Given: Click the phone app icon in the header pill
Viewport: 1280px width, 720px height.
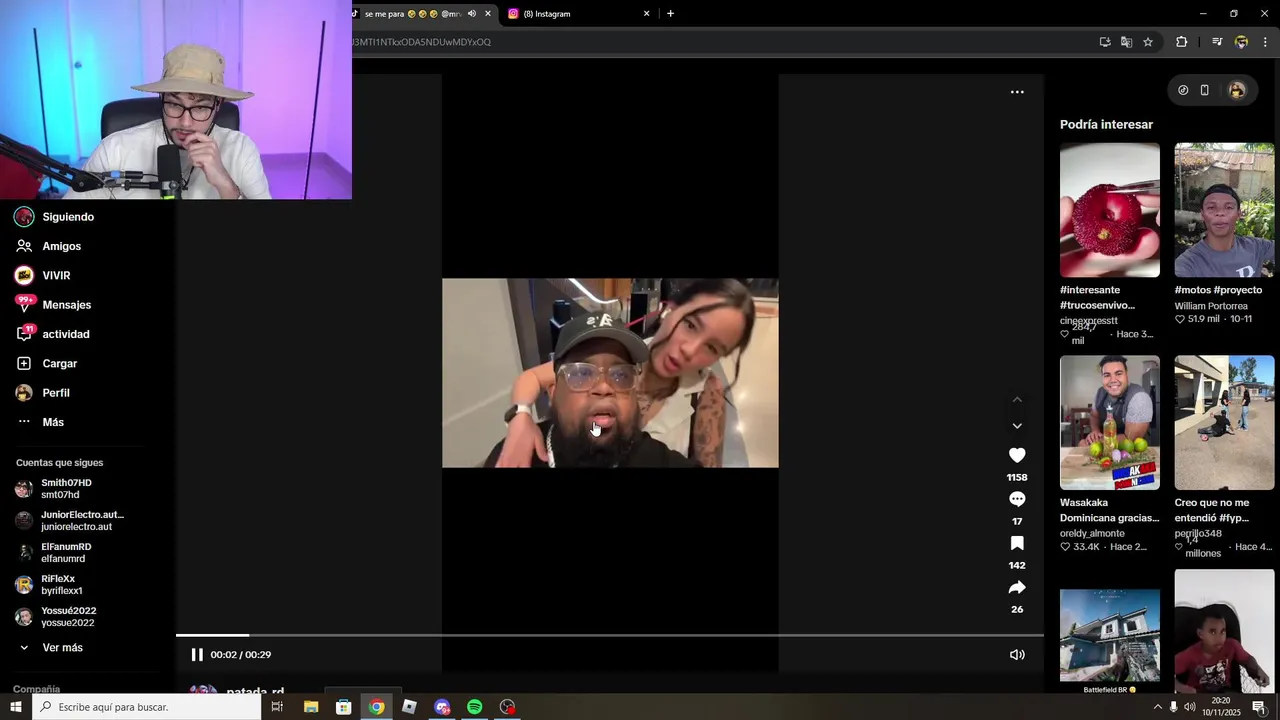Looking at the screenshot, I should click(1205, 90).
